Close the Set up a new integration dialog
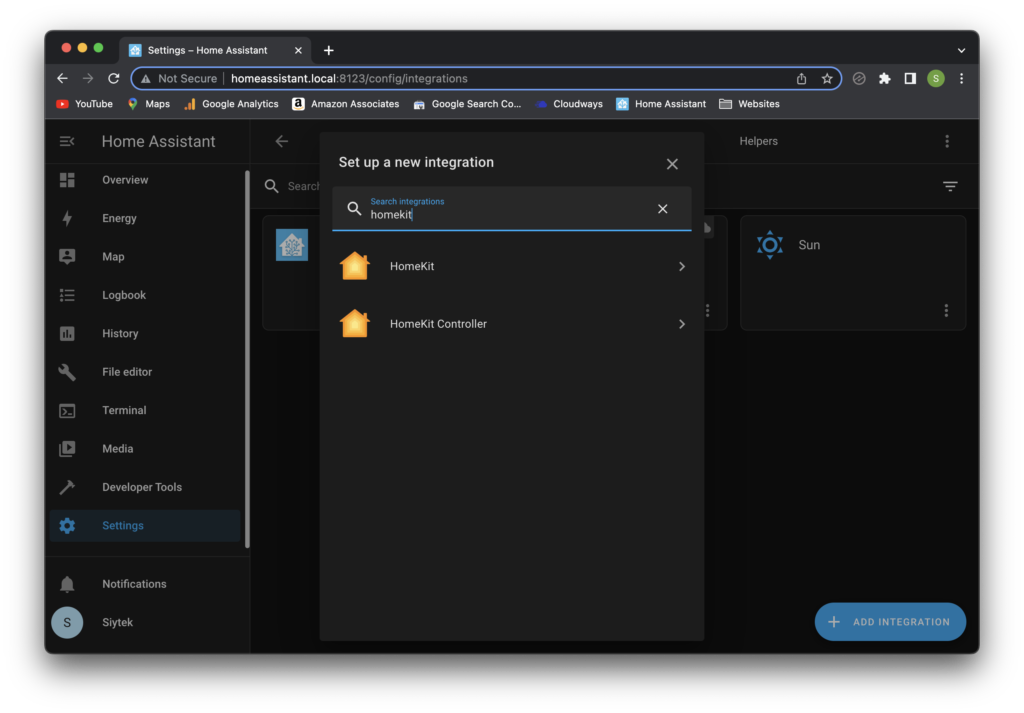 tap(672, 164)
